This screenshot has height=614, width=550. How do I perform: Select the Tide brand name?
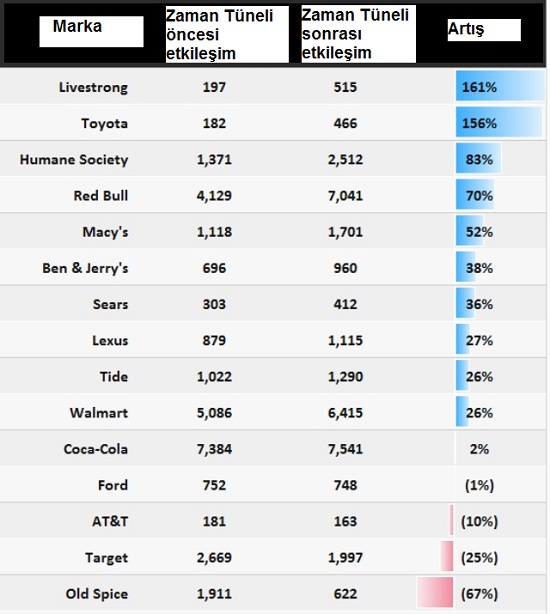pos(114,377)
